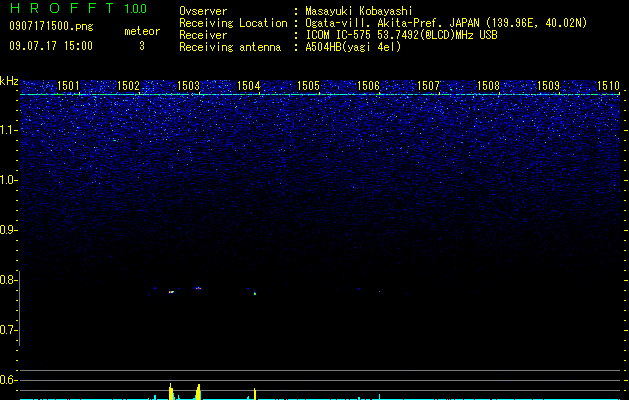Click the 1.0 kHz frequency axis label

tap(8, 180)
